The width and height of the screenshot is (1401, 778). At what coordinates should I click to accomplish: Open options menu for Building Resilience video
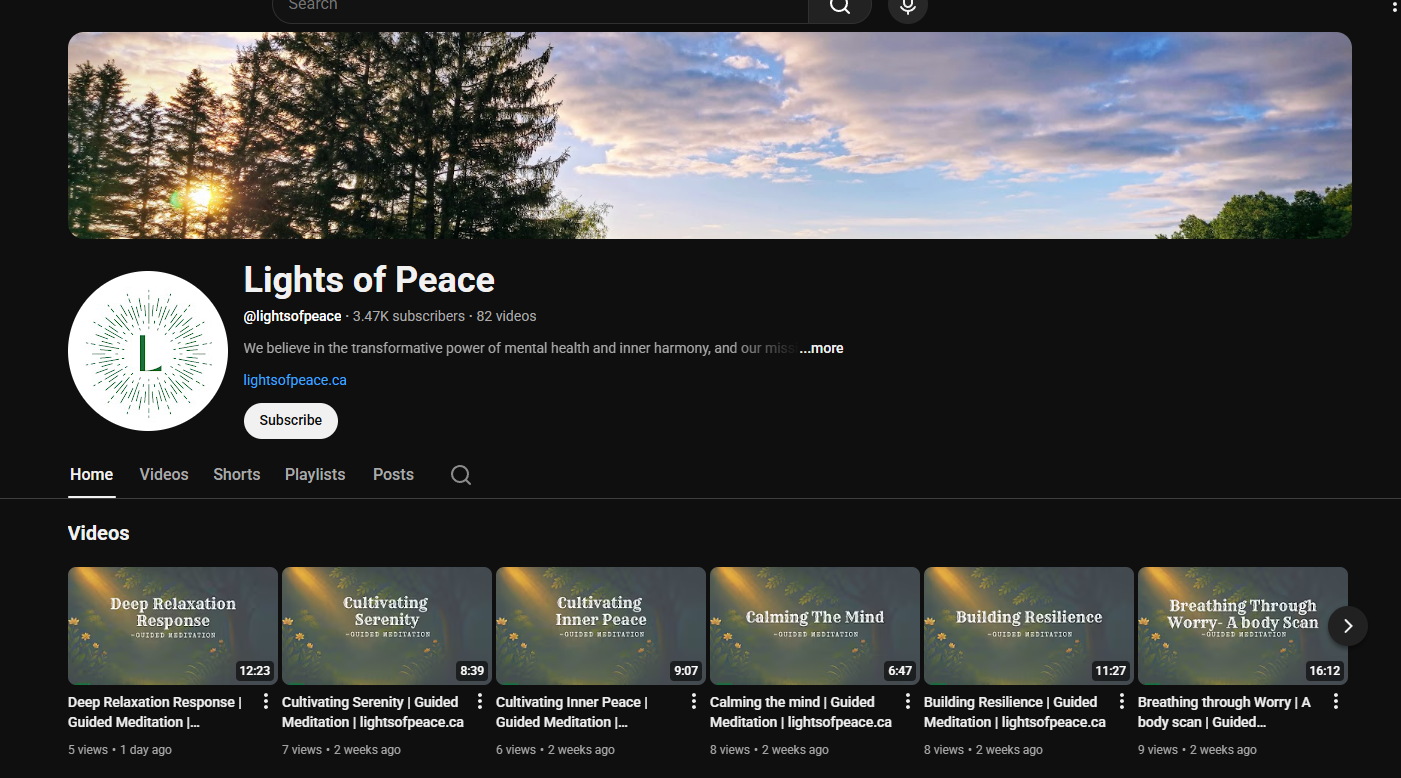tap(1121, 701)
